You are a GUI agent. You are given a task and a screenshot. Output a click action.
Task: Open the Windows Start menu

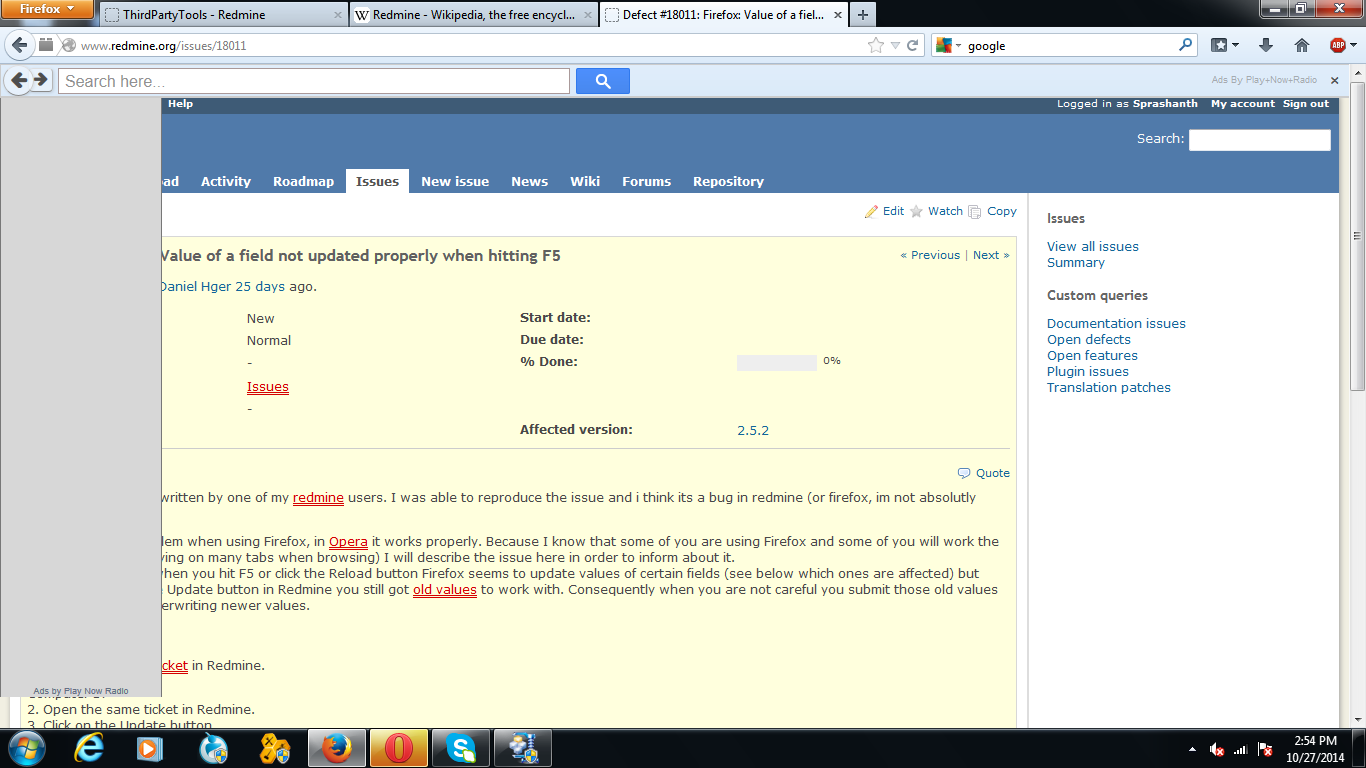[x=26, y=748]
